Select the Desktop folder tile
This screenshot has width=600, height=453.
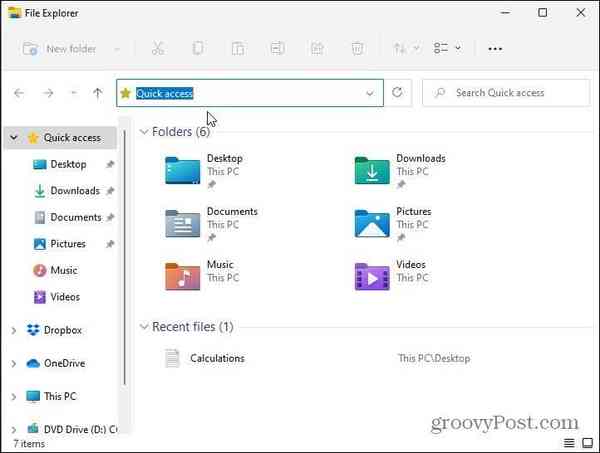point(204,170)
